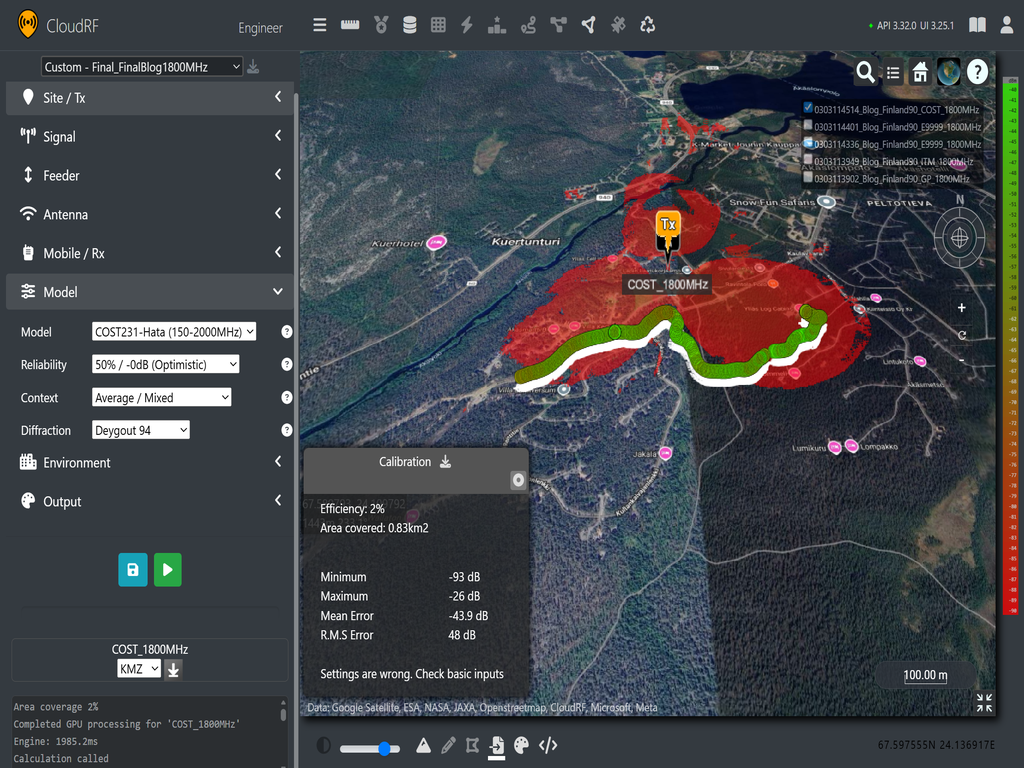
Task: Open the ruler measurement tool
Action: coord(350,25)
